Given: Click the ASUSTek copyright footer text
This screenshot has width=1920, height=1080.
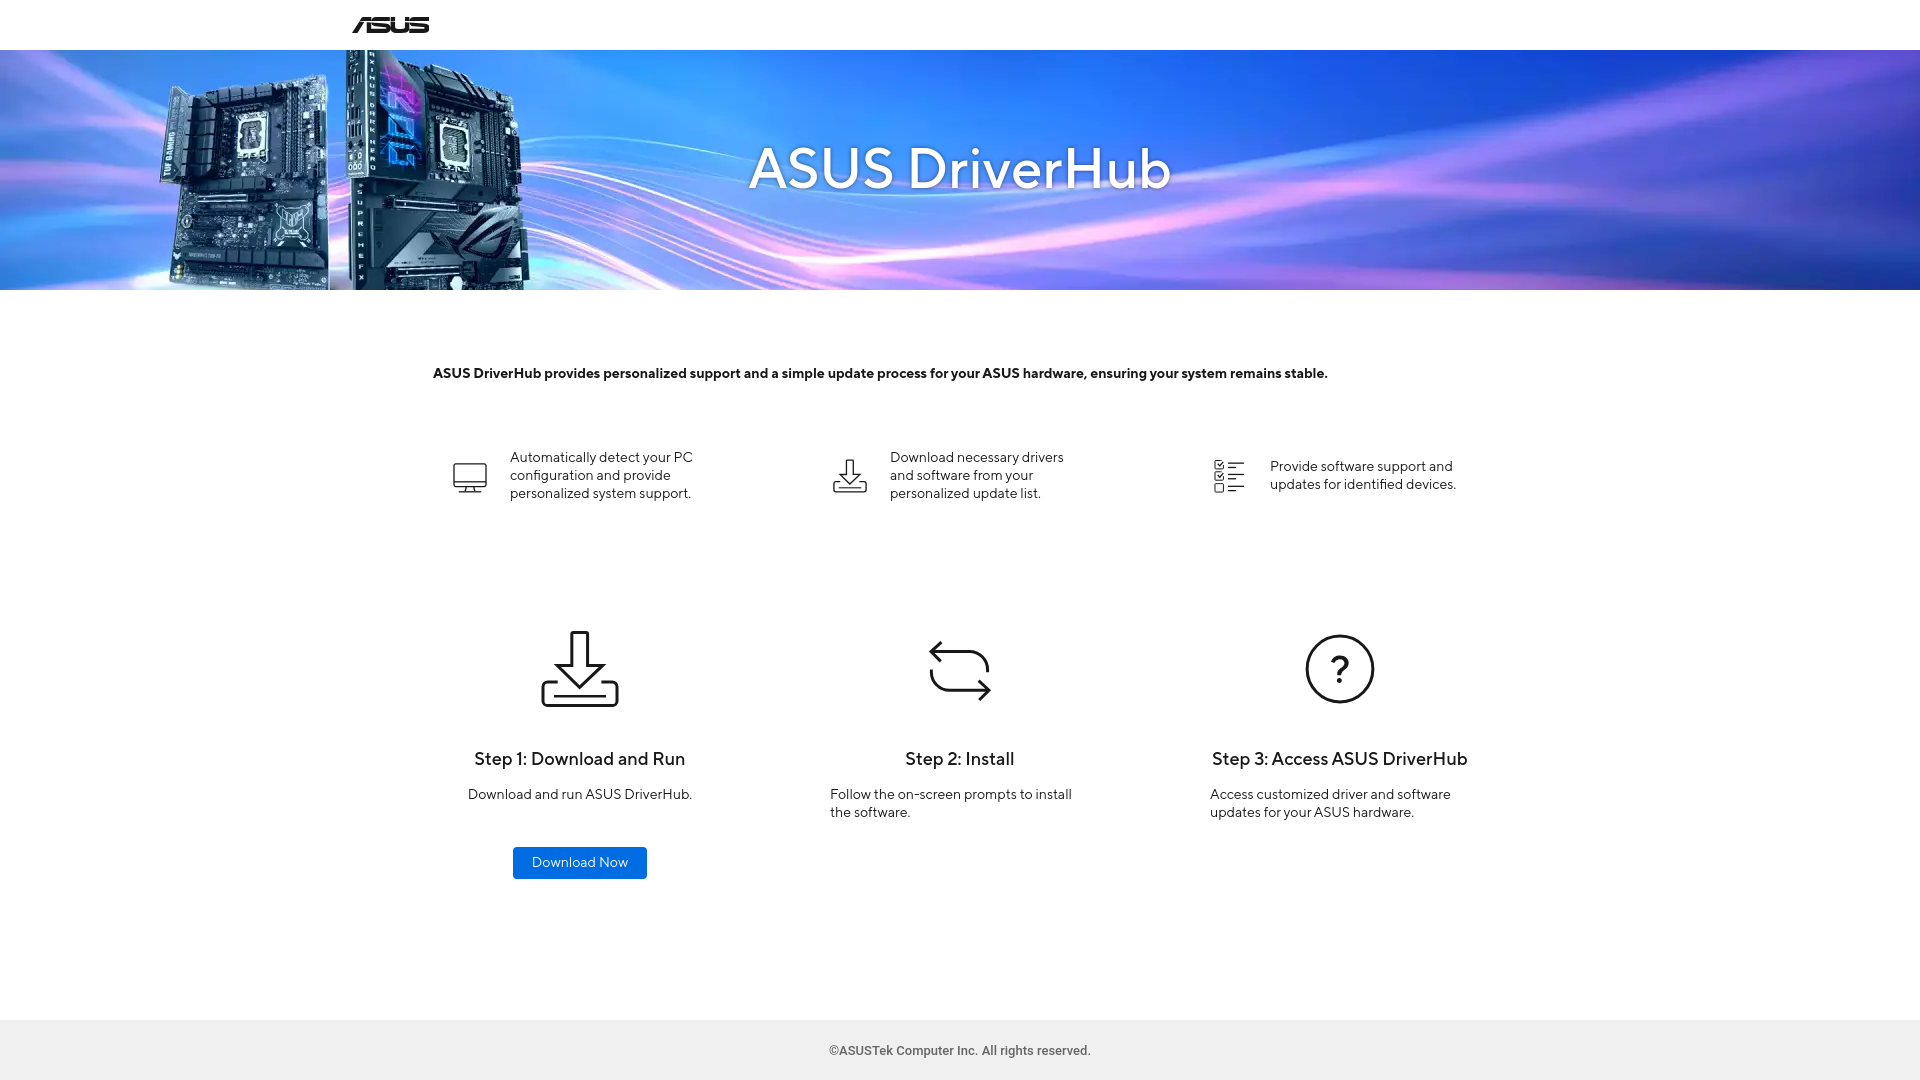Looking at the screenshot, I should click(960, 1050).
